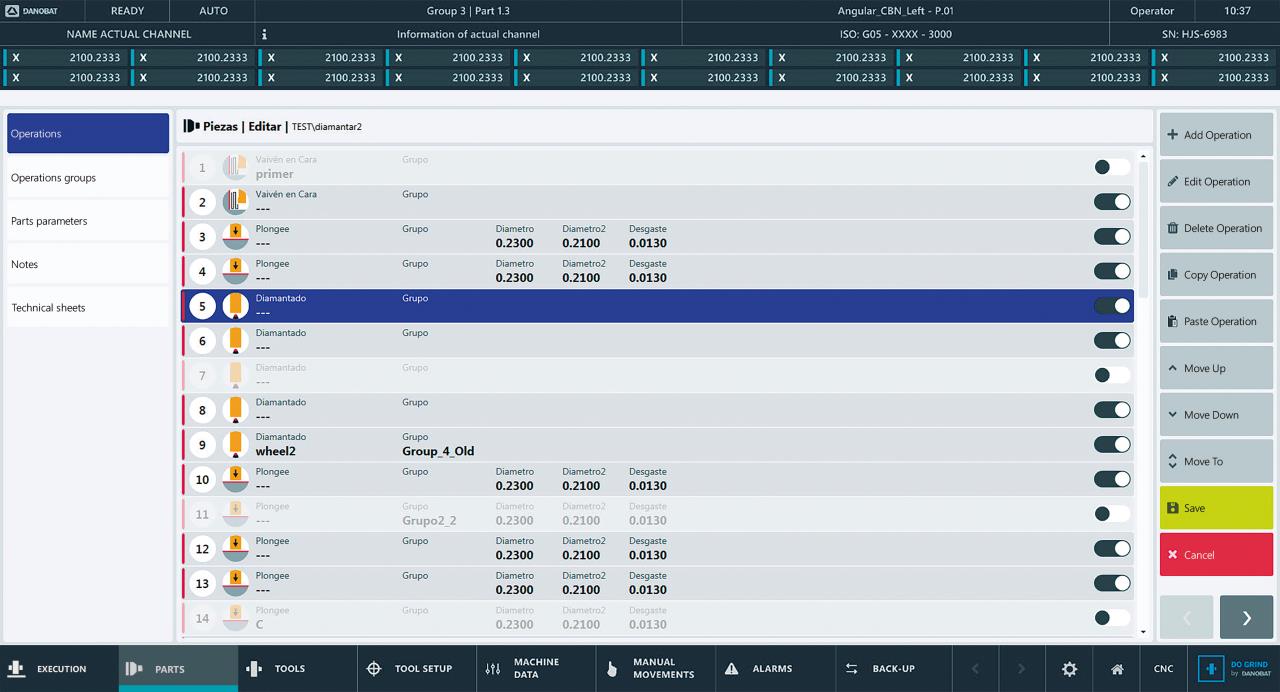
Task: Click the list scrollbar down arrow
Action: coord(1143,632)
